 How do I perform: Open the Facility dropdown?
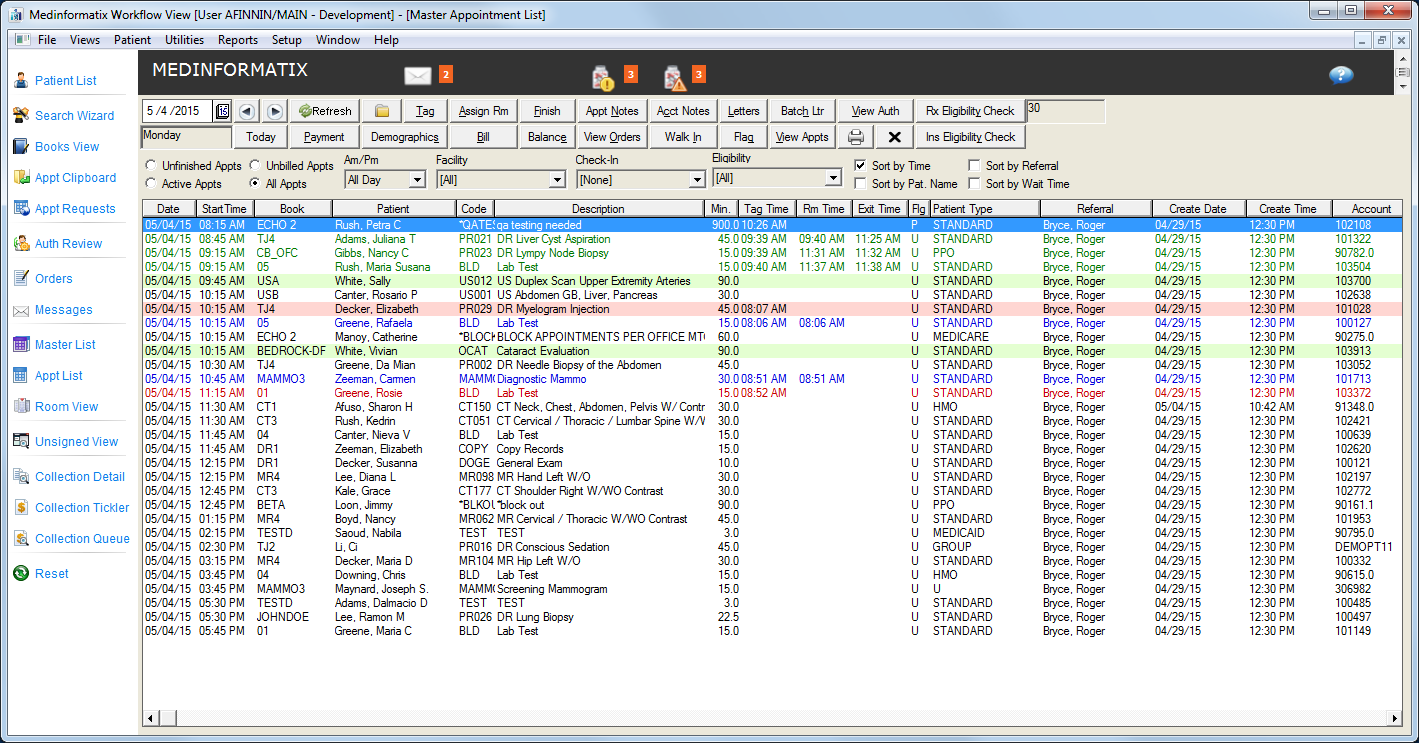[560, 178]
